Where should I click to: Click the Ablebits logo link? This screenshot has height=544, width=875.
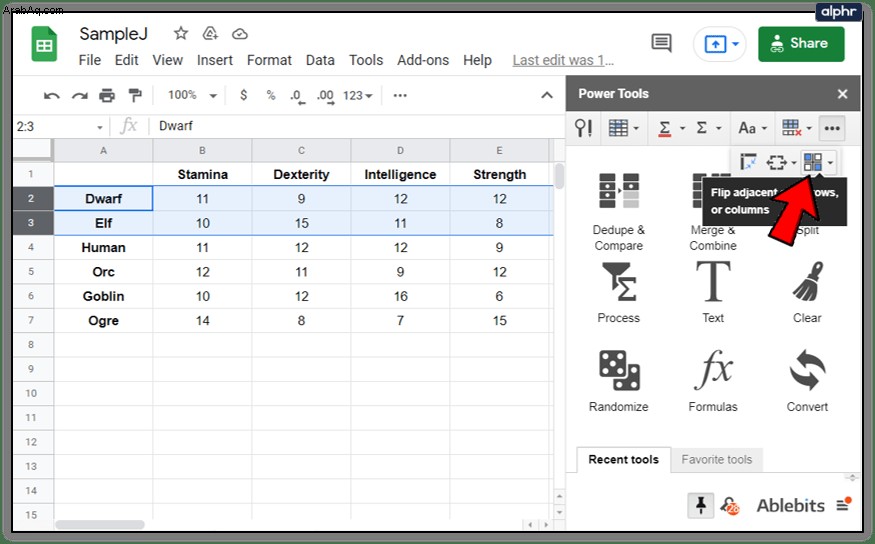pyautogui.click(x=790, y=506)
